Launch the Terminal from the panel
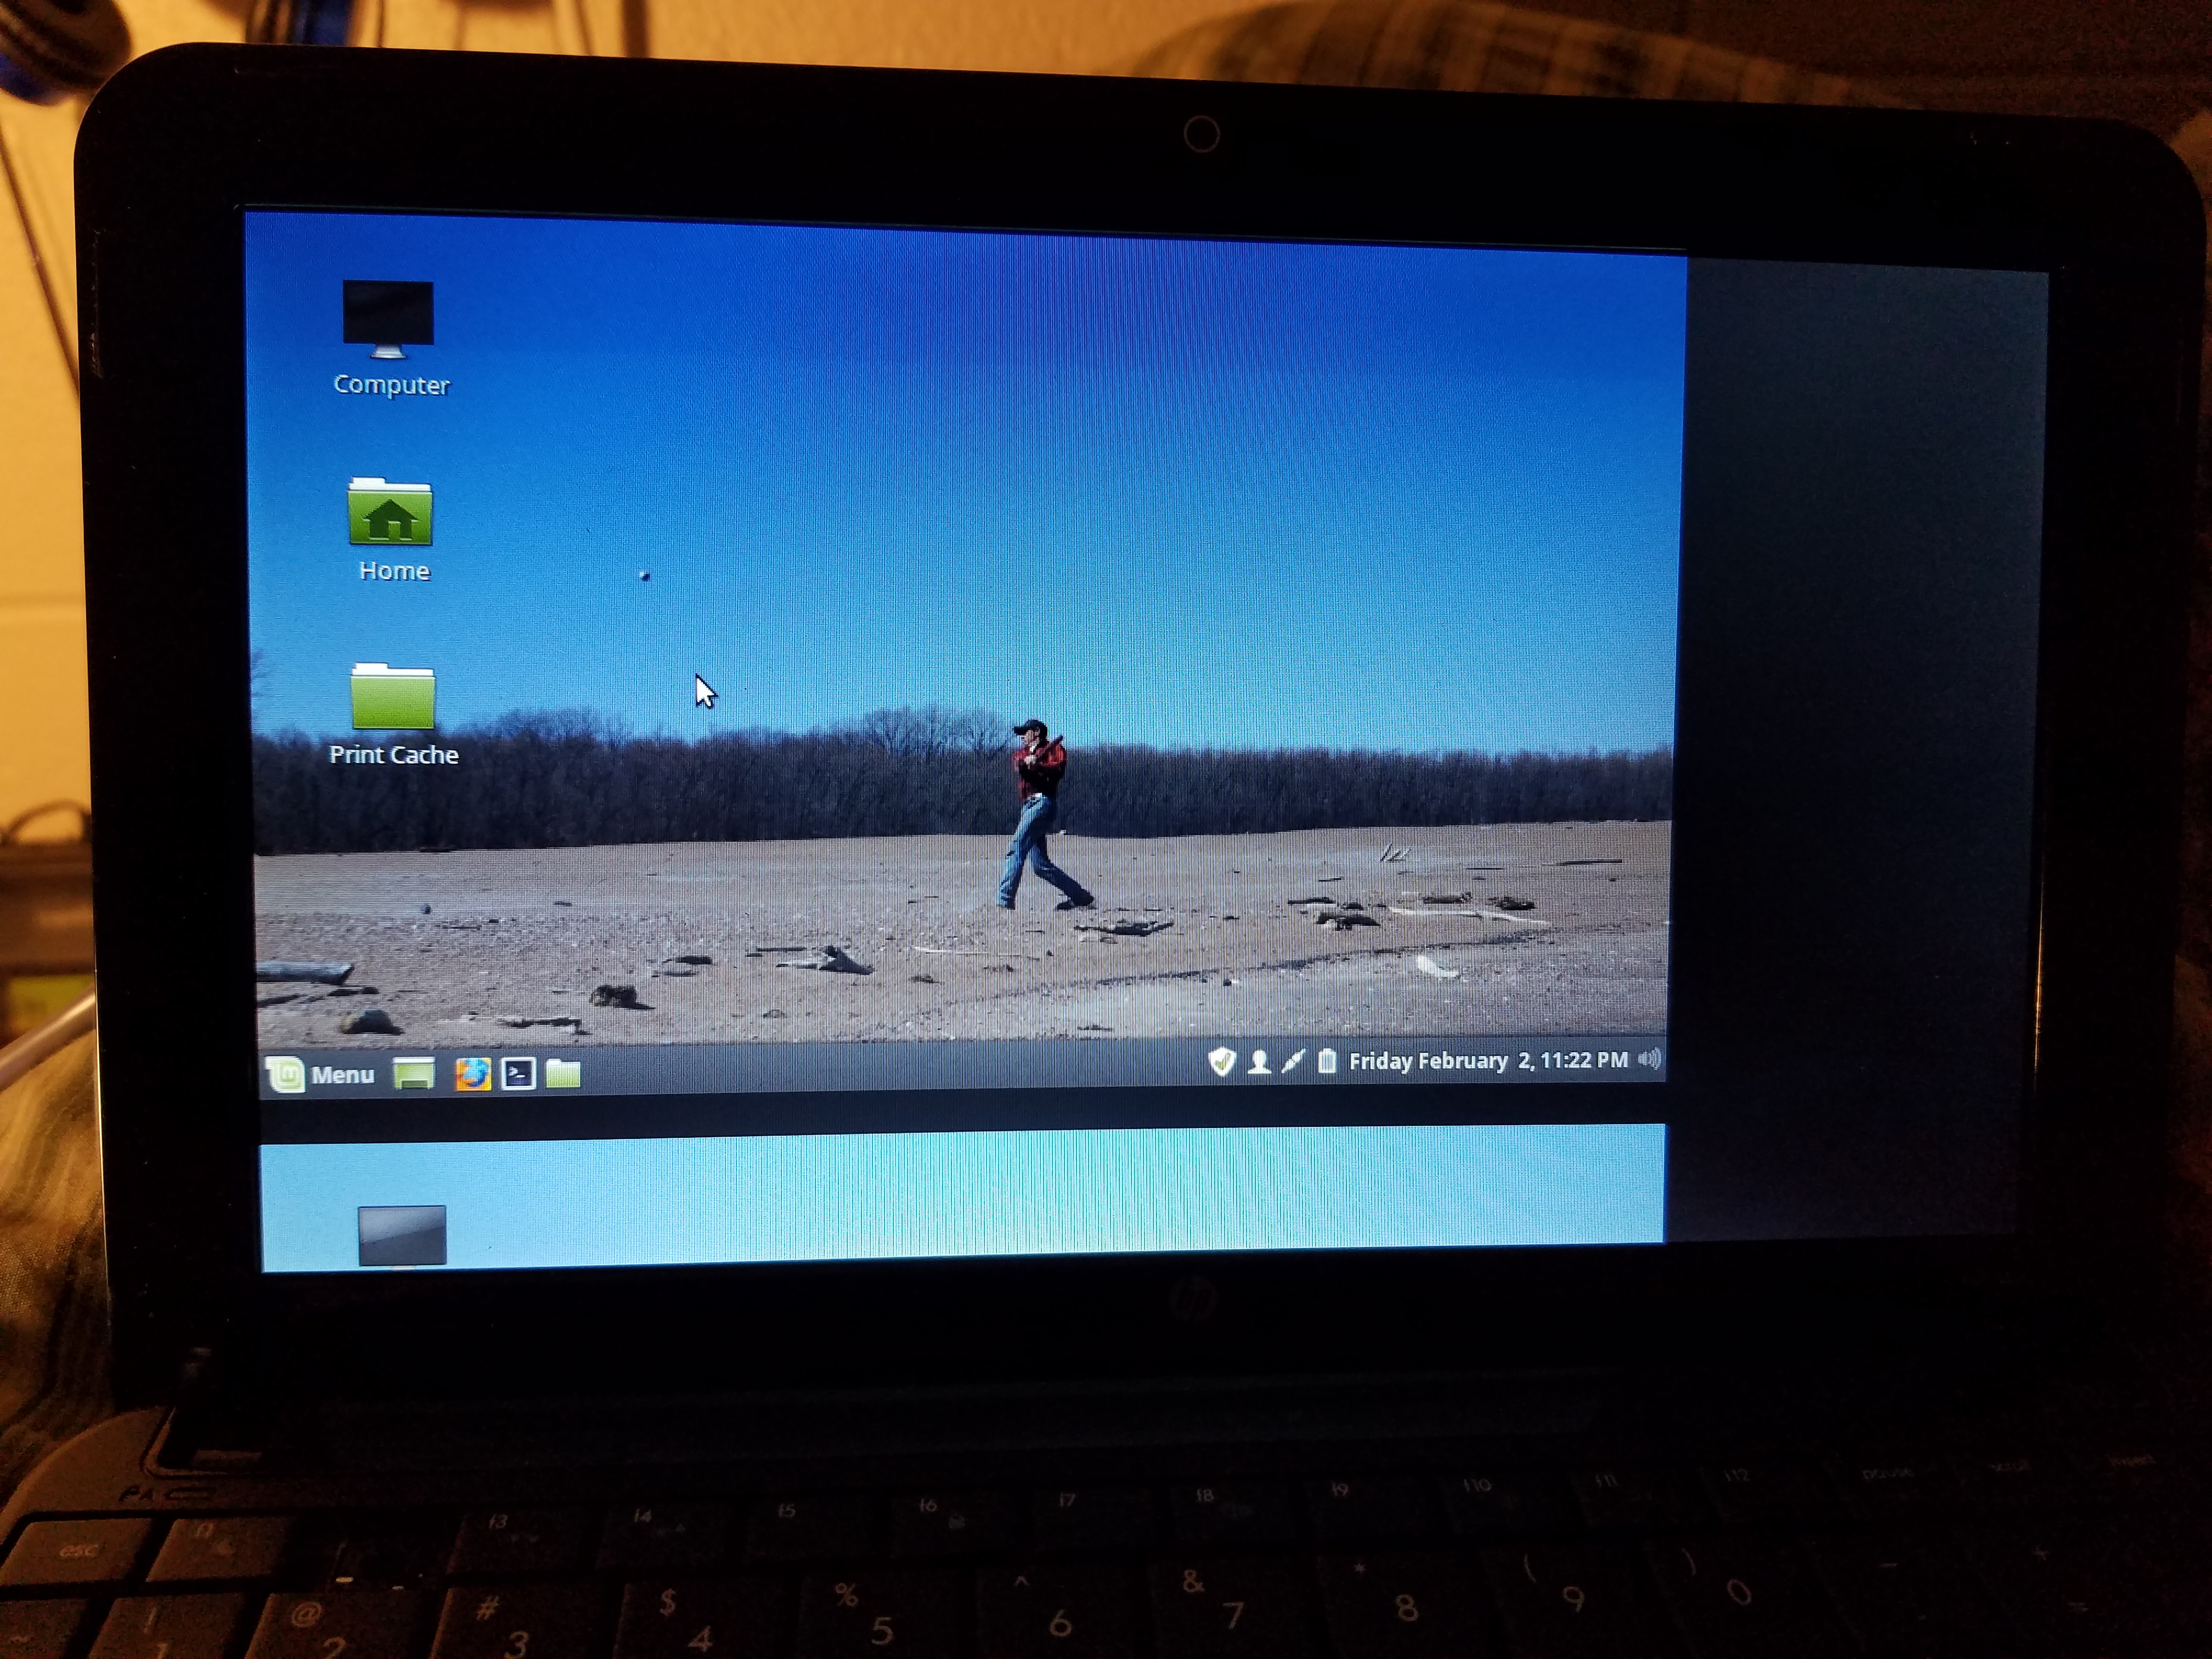The width and height of the screenshot is (2212, 1659). click(x=518, y=1074)
